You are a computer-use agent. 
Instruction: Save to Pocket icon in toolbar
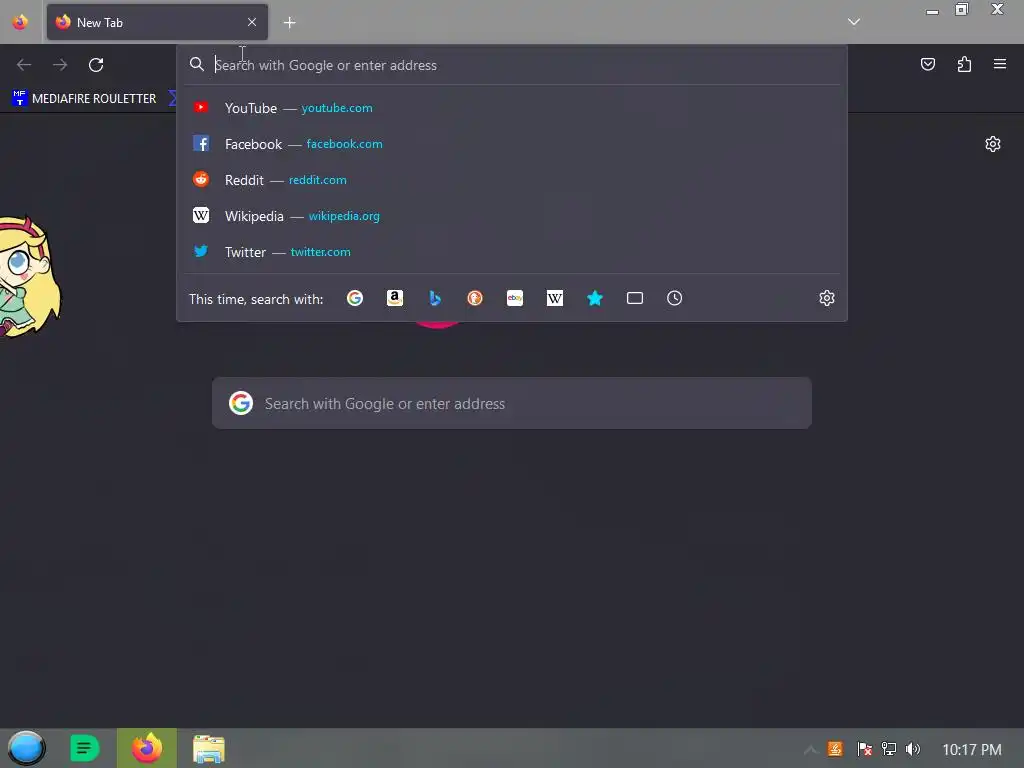928,64
